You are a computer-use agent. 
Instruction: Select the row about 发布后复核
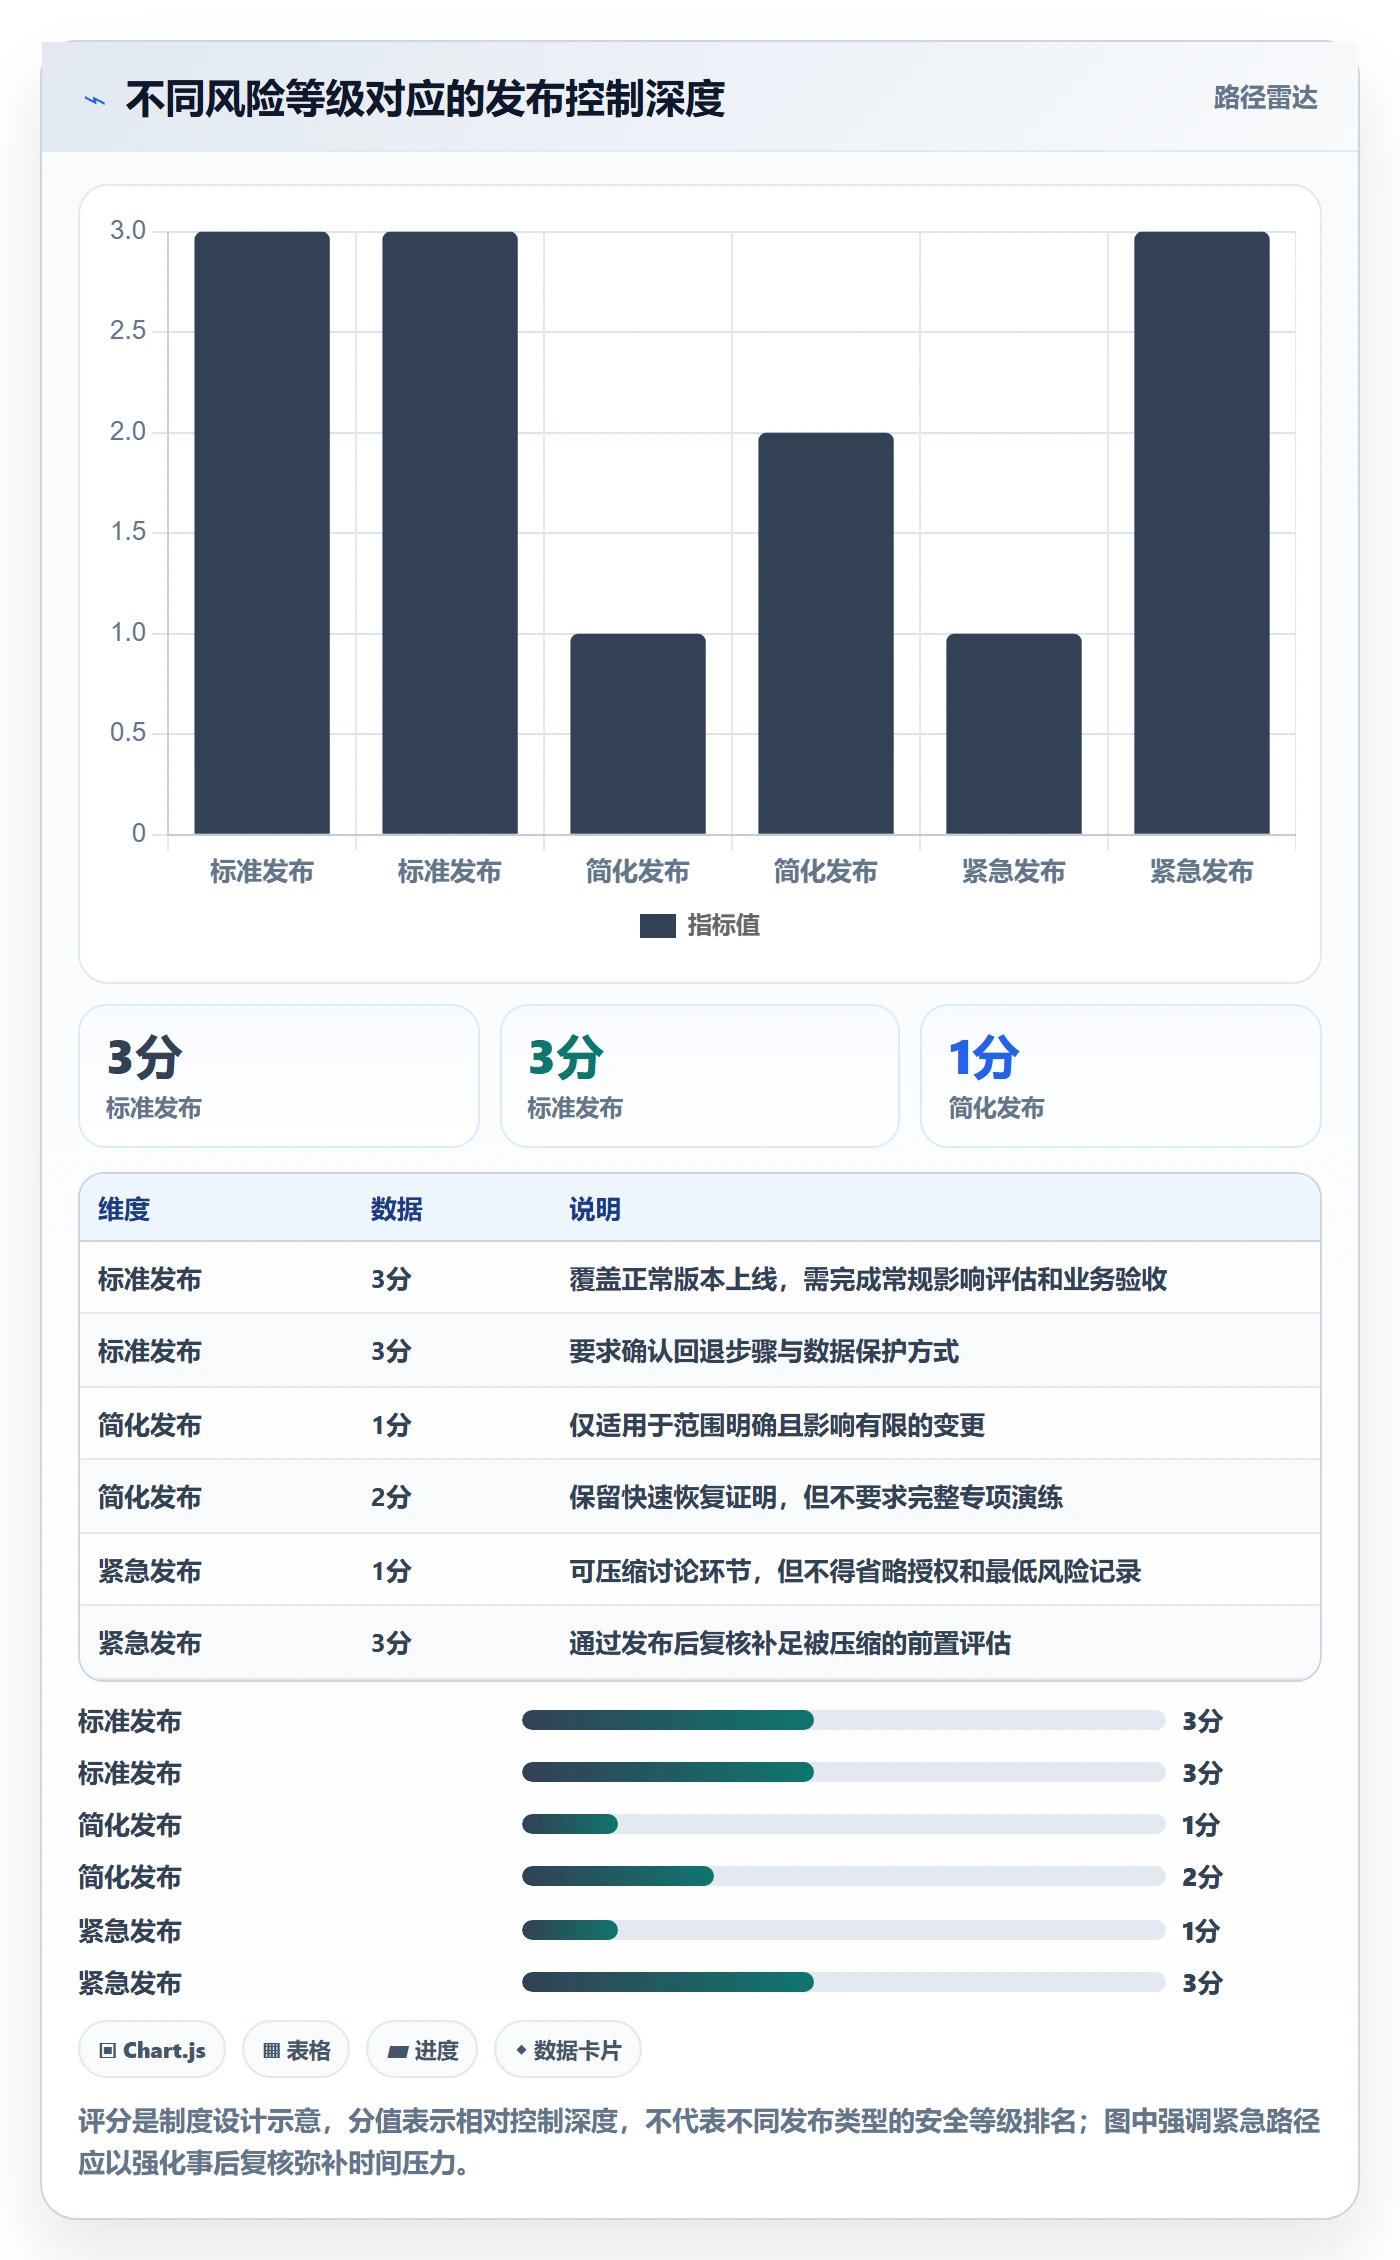coord(700,1643)
